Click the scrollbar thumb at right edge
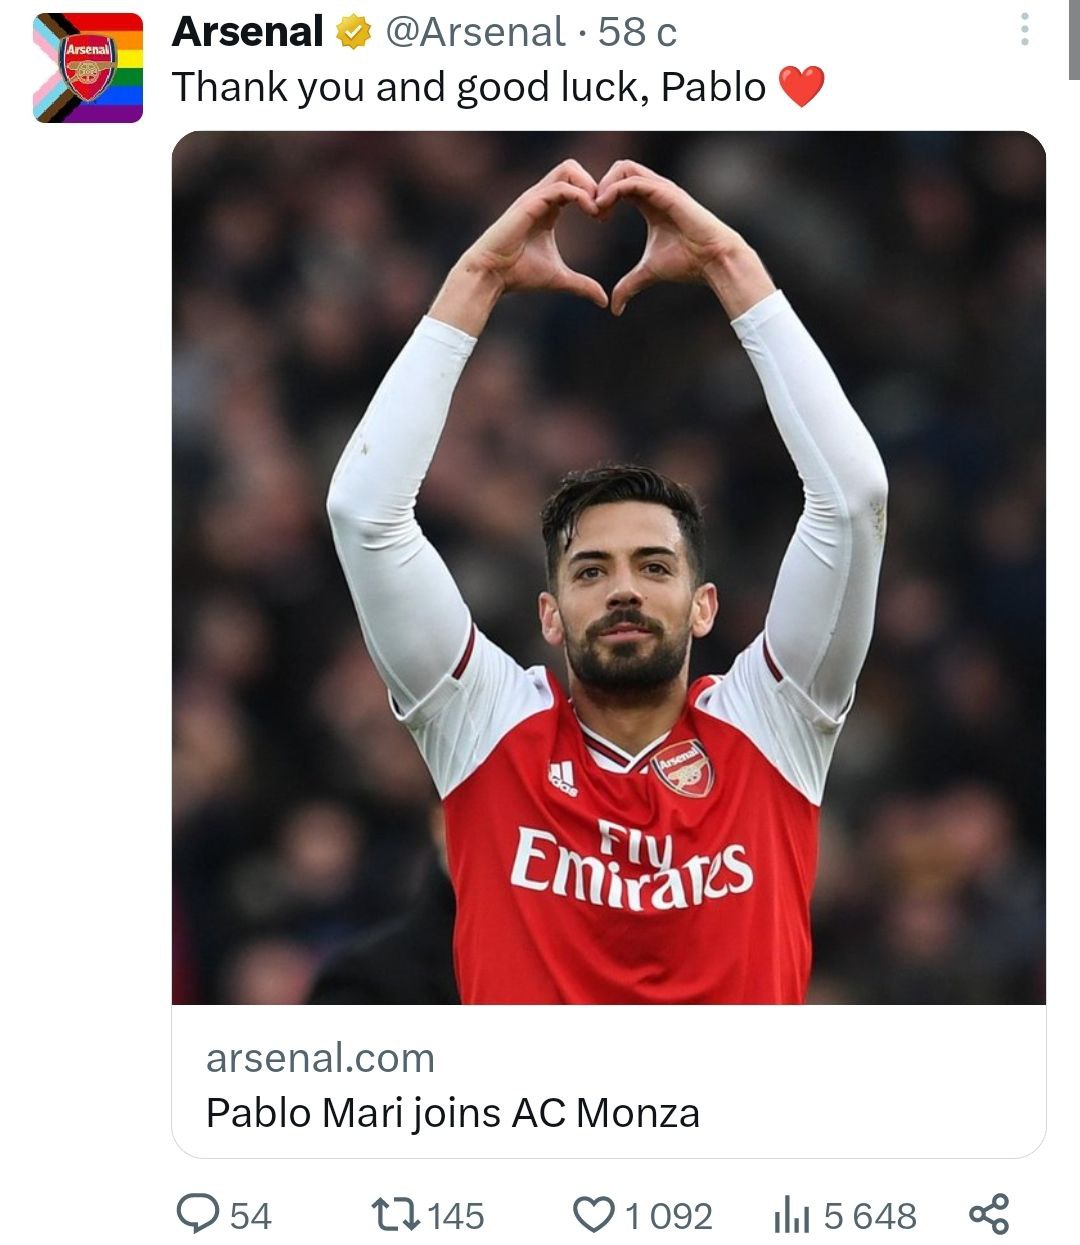1080x1245 pixels. (1074, 40)
